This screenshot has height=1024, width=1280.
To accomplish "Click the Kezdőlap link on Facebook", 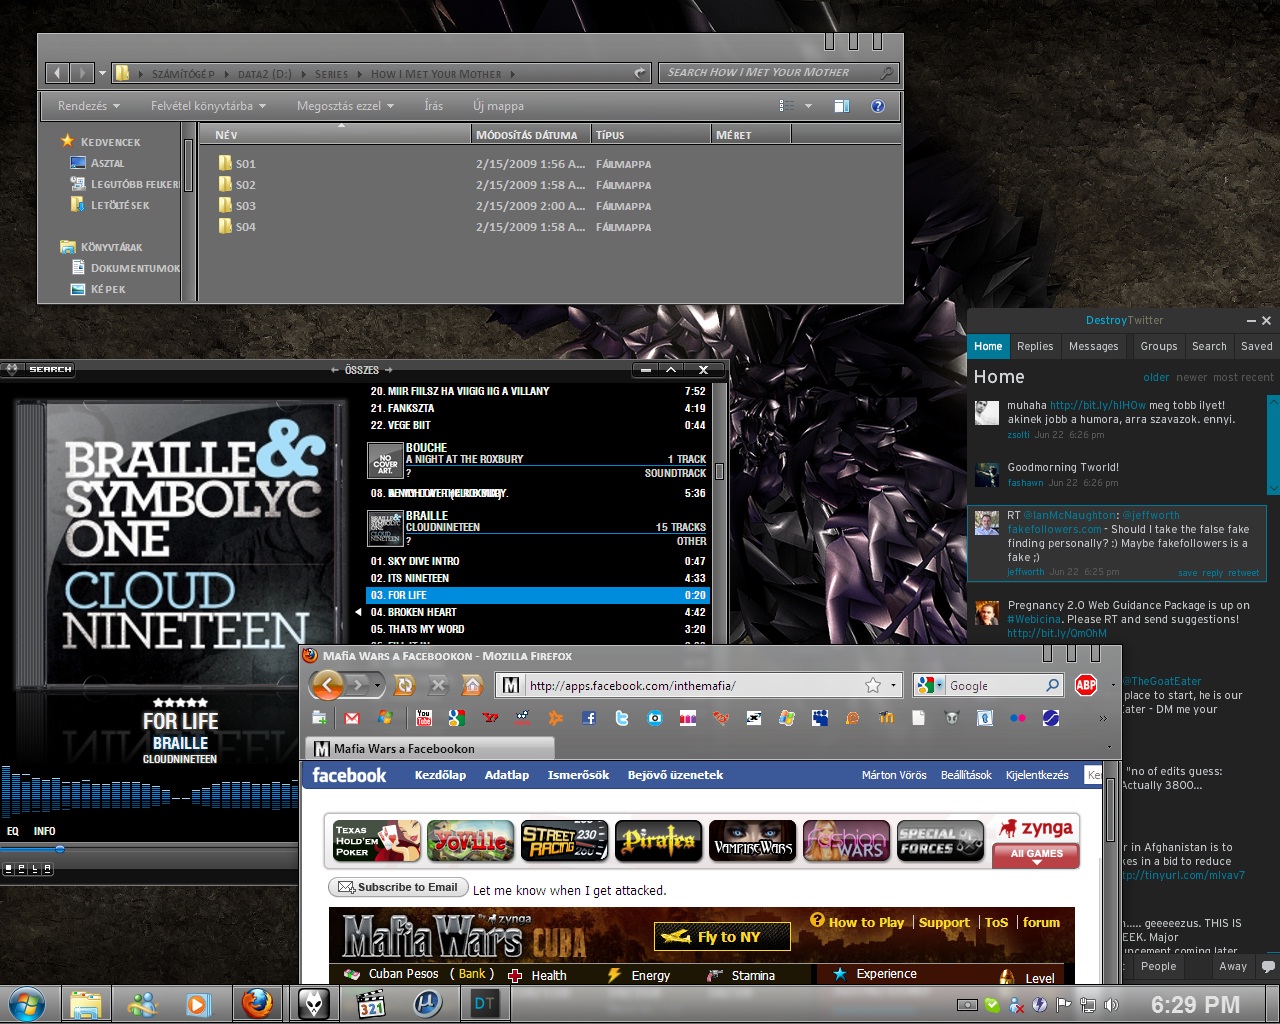I will (x=440, y=775).
